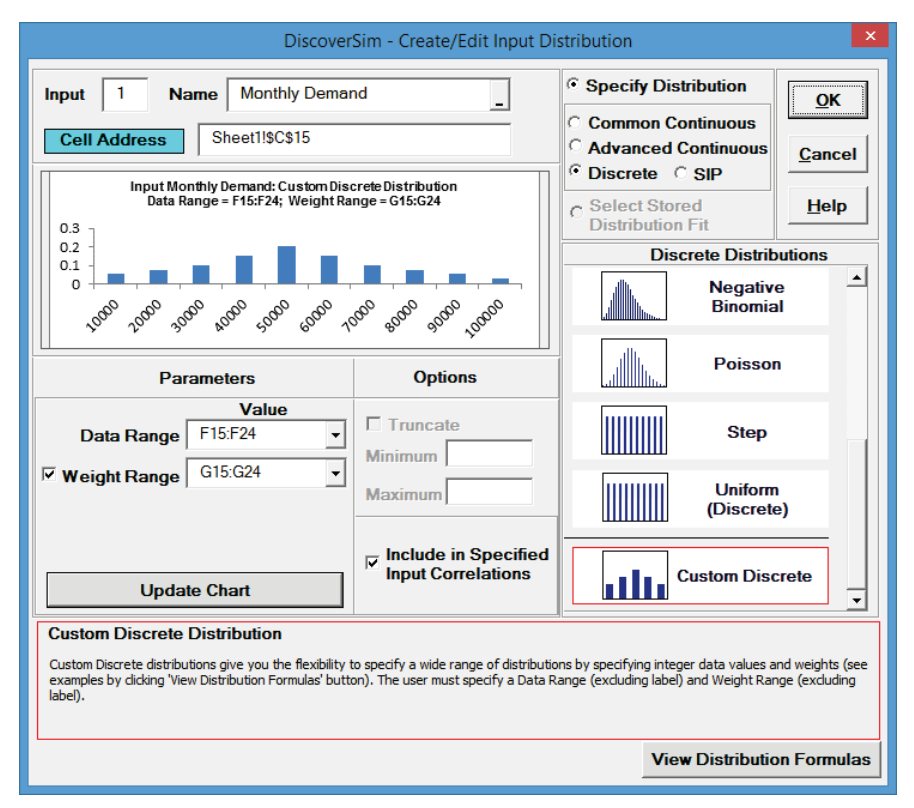Screen dimensions: 914x808
Task: Select the Common Continuous radio option
Action: 575,123
